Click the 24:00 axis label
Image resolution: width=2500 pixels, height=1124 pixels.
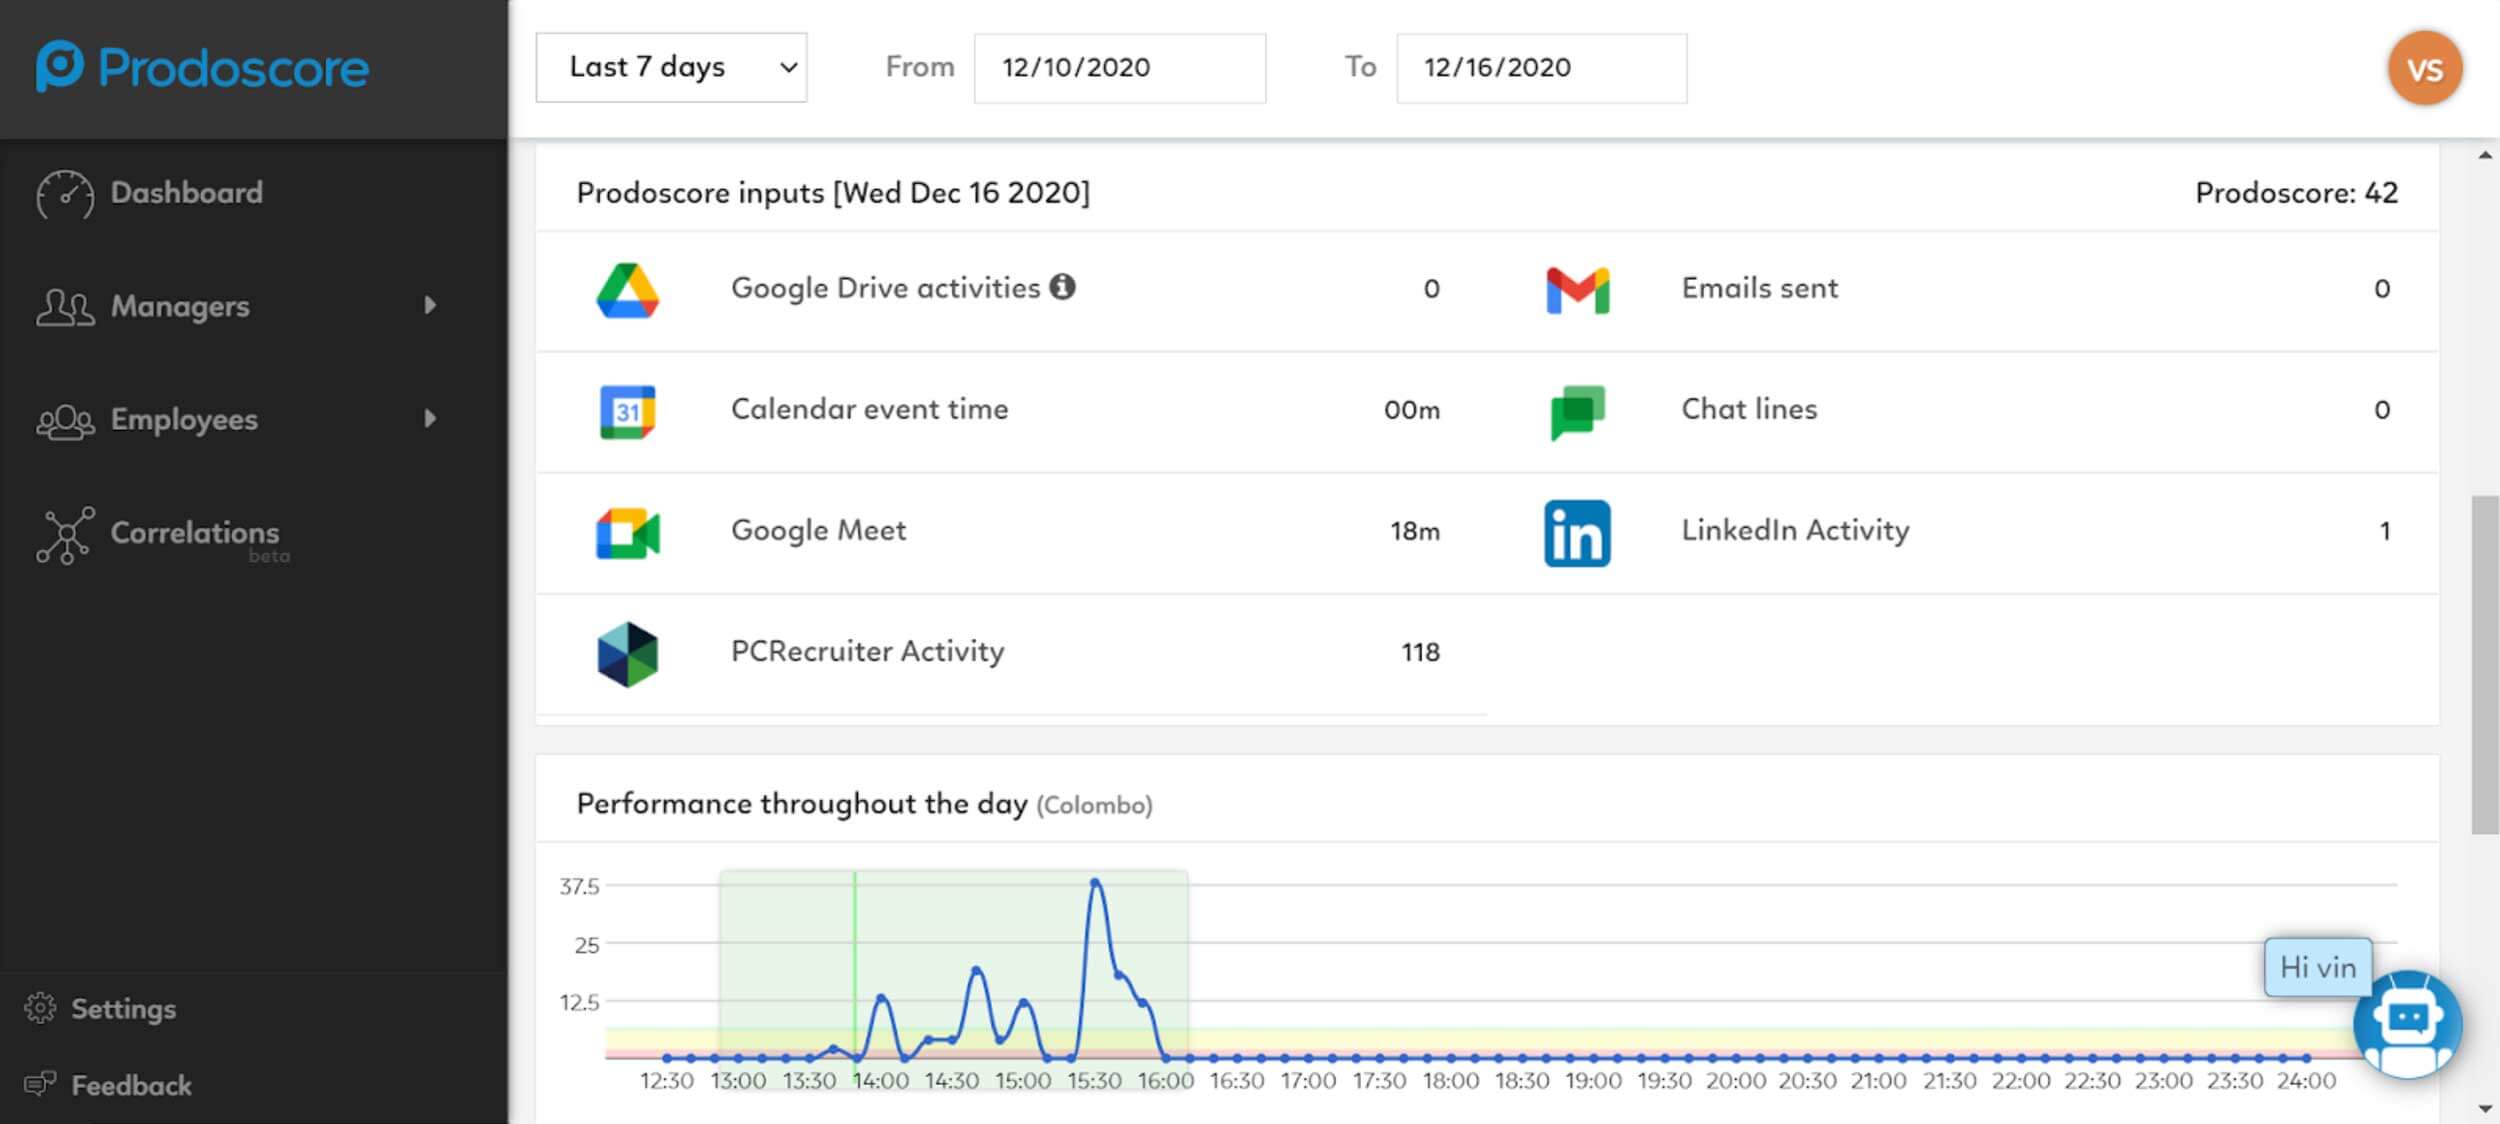coord(2306,1081)
